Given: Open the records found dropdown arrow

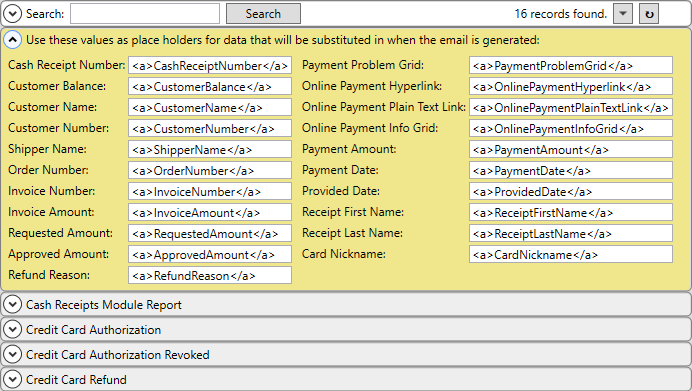Looking at the screenshot, I should (x=623, y=14).
